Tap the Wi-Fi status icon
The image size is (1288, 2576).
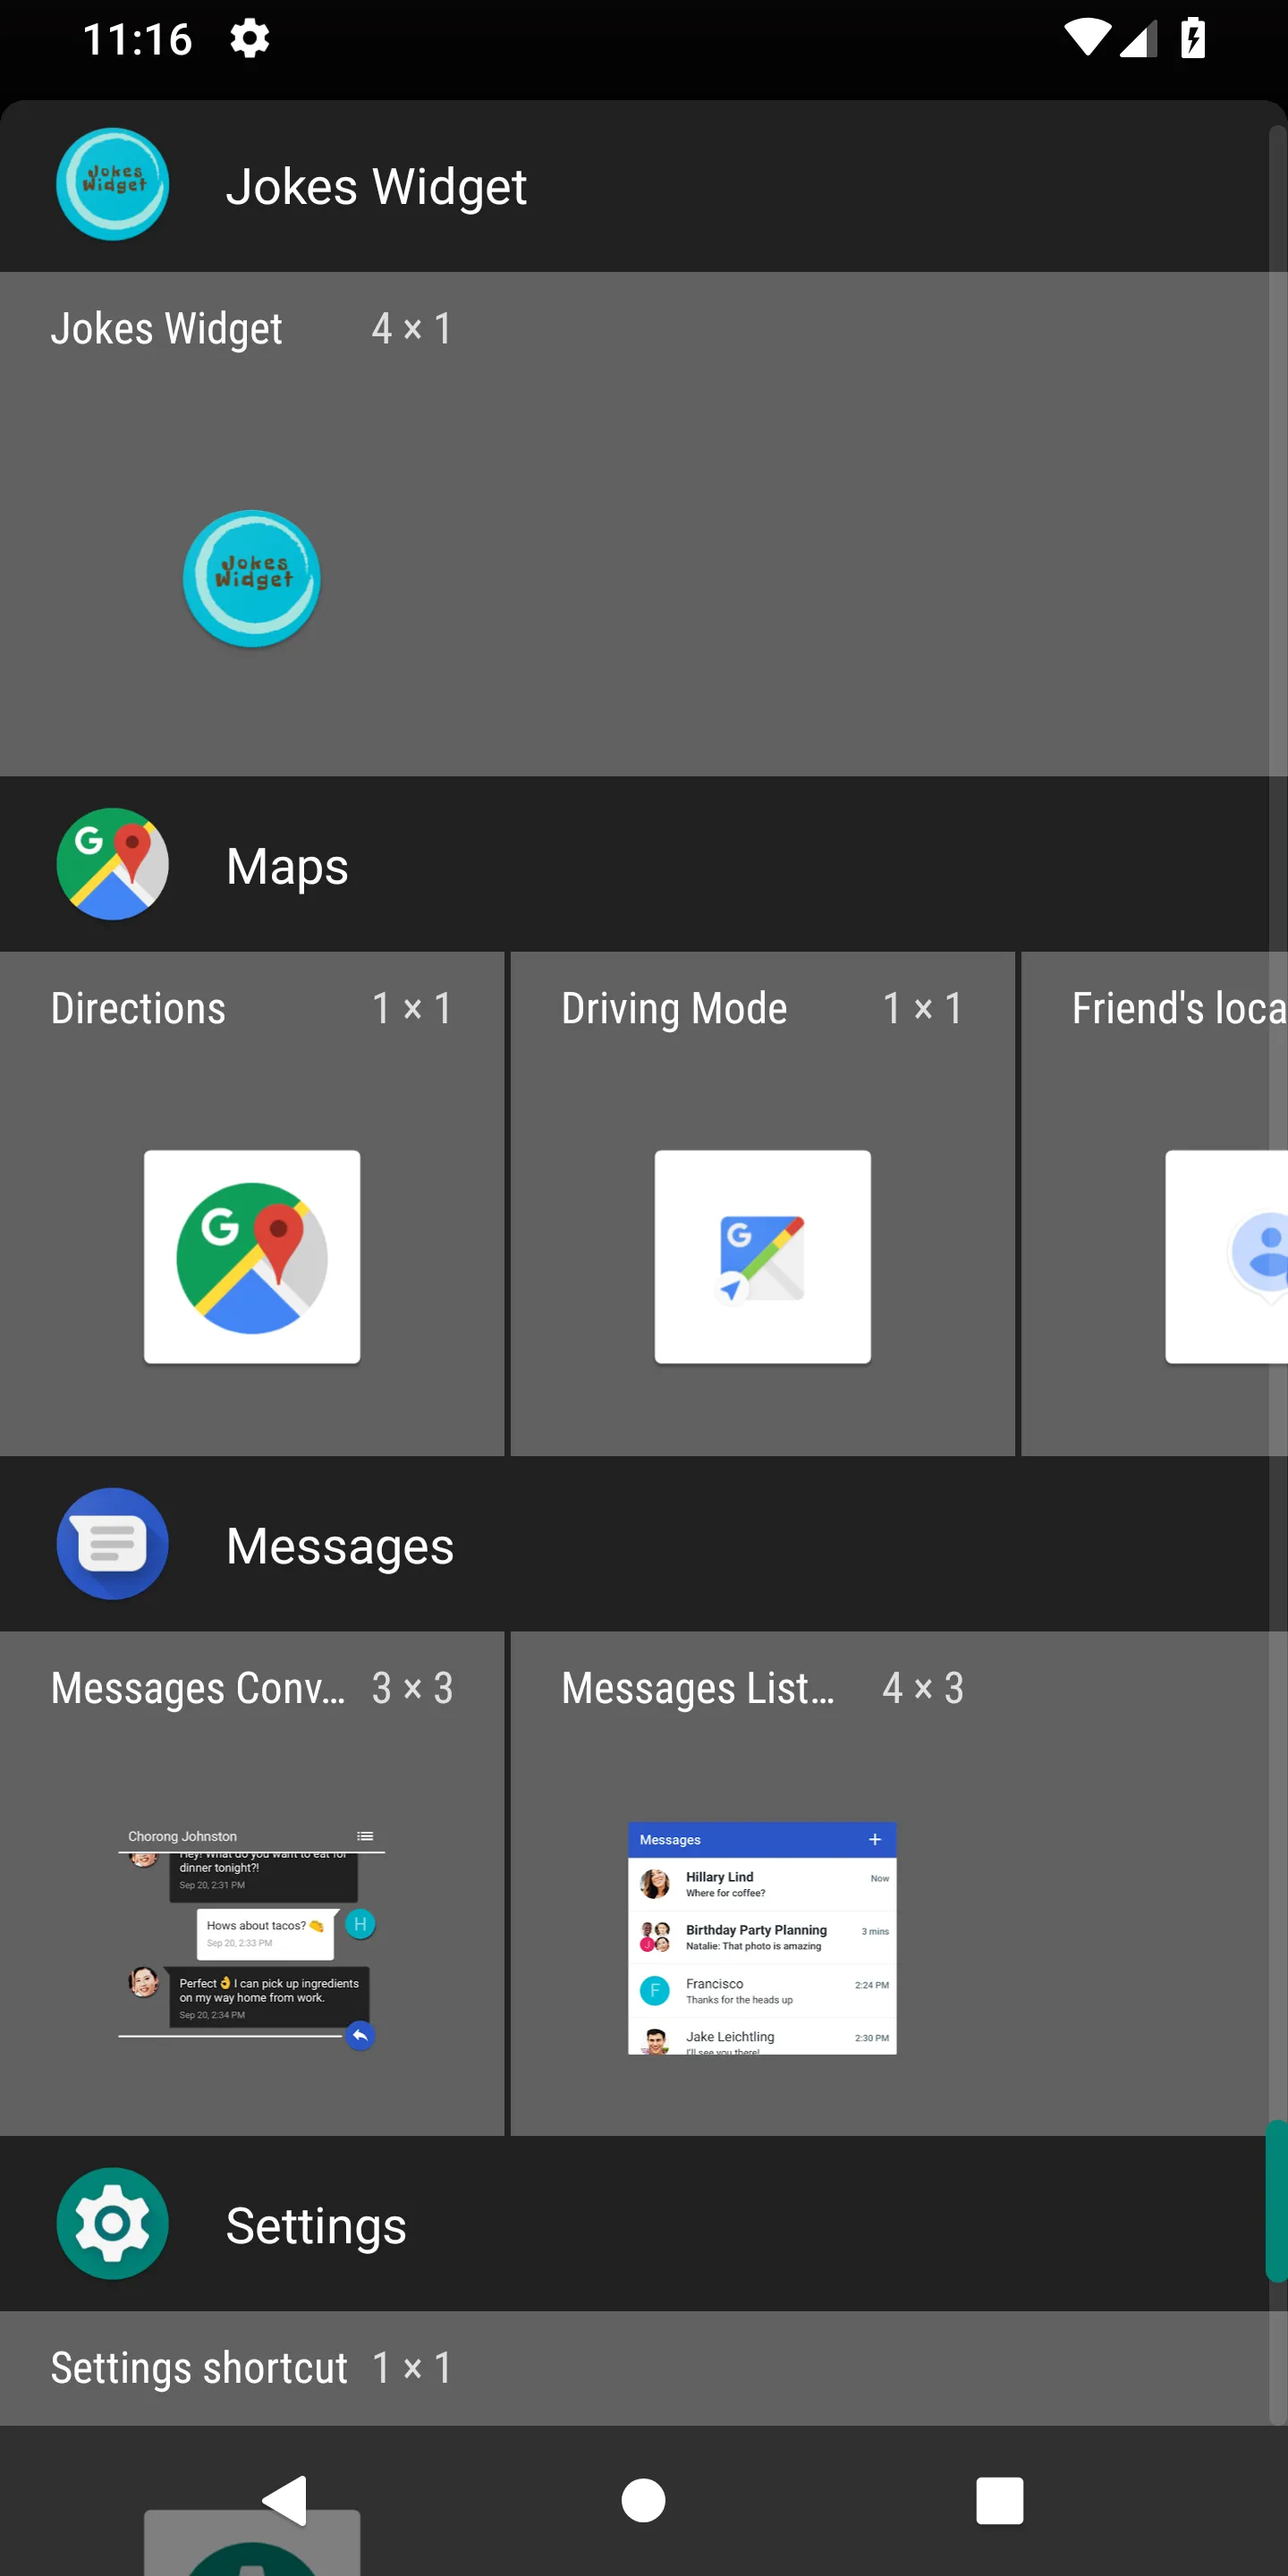click(x=1086, y=38)
